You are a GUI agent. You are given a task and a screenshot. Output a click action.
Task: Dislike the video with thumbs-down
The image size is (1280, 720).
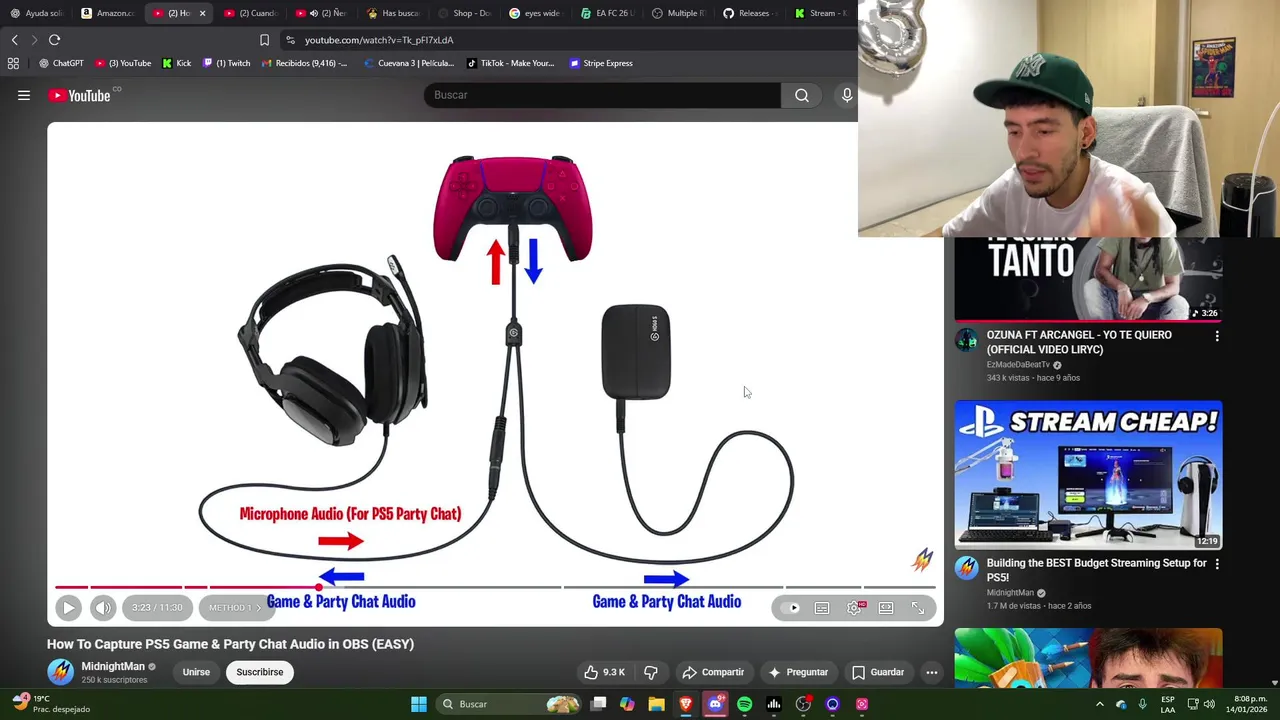(x=650, y=672)
